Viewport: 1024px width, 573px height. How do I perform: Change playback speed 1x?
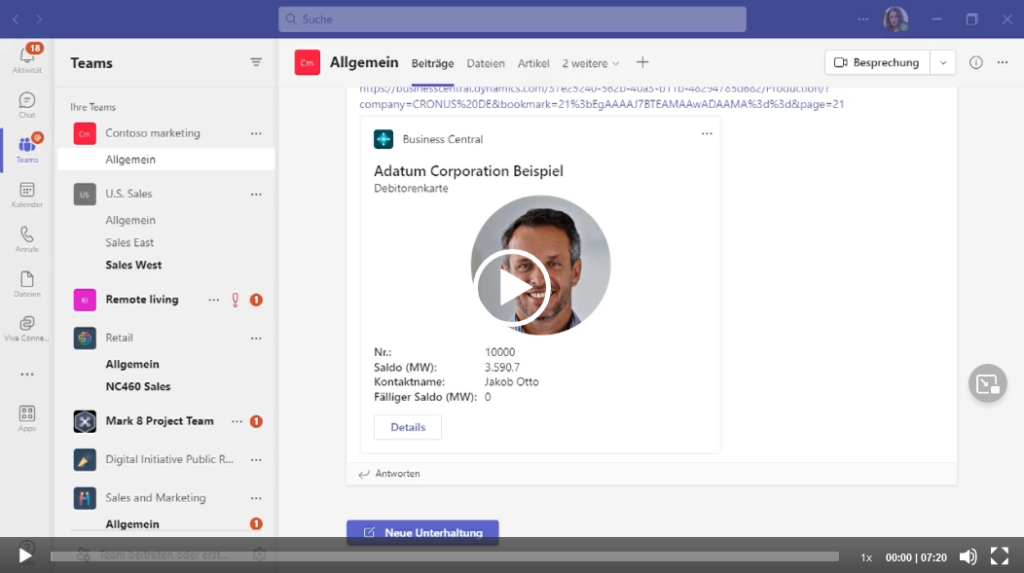point(866,557)
